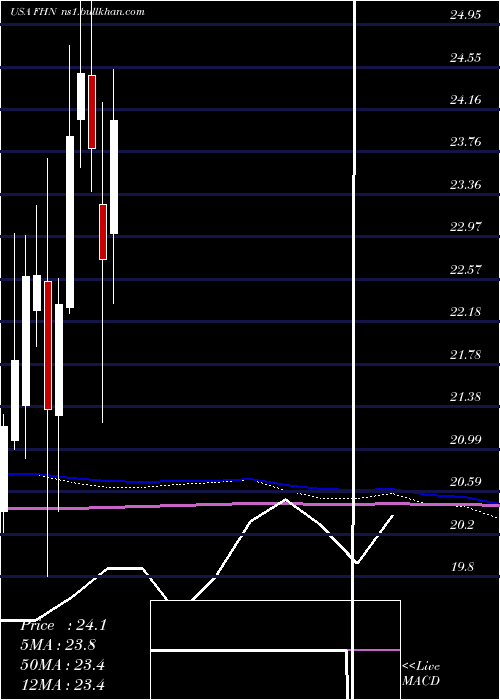Image resolution: width=500 pixels, height=700 pixels.
Task: Click the 'Price : 24.1' readout
Action: pyautogui.click(x=63, y=625)
